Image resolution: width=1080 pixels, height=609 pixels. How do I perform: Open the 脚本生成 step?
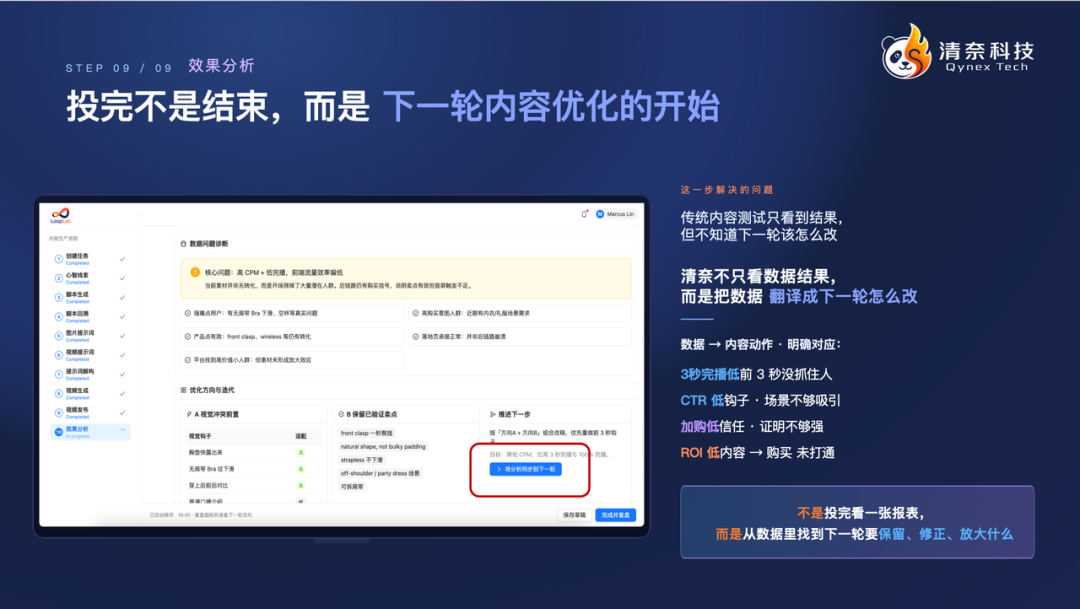click(90, 298)
